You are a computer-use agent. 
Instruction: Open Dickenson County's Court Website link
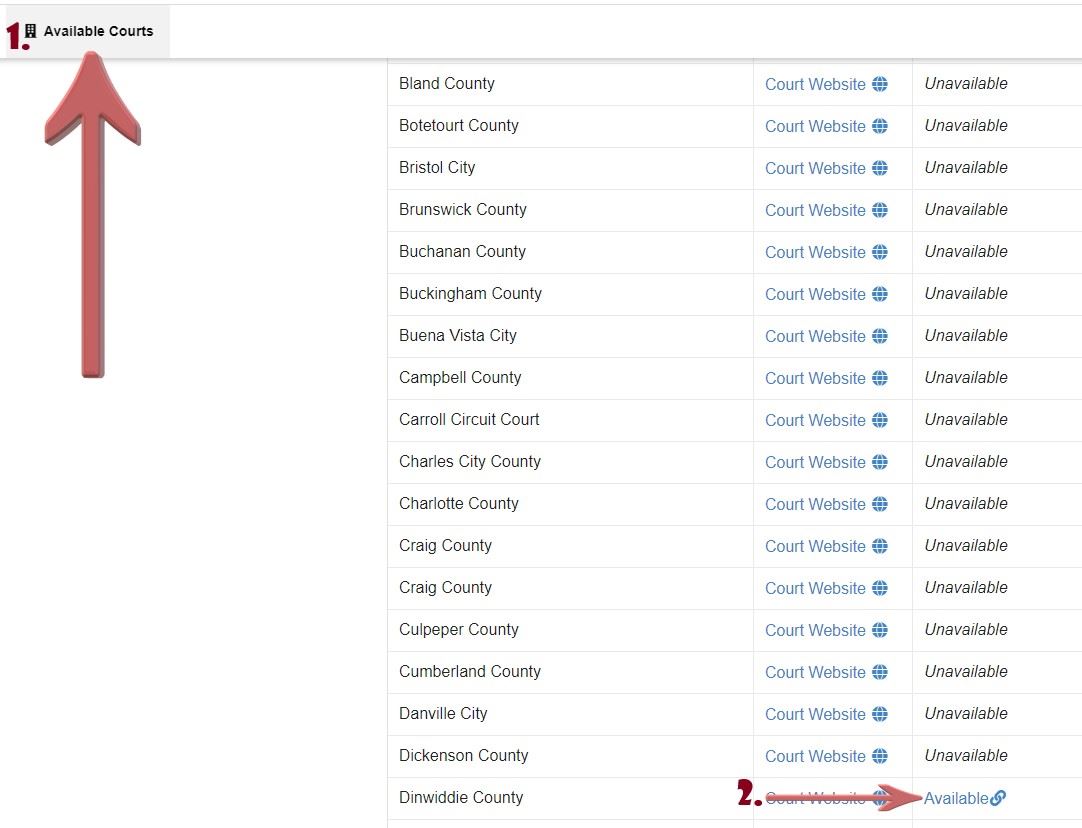[815, 756]
